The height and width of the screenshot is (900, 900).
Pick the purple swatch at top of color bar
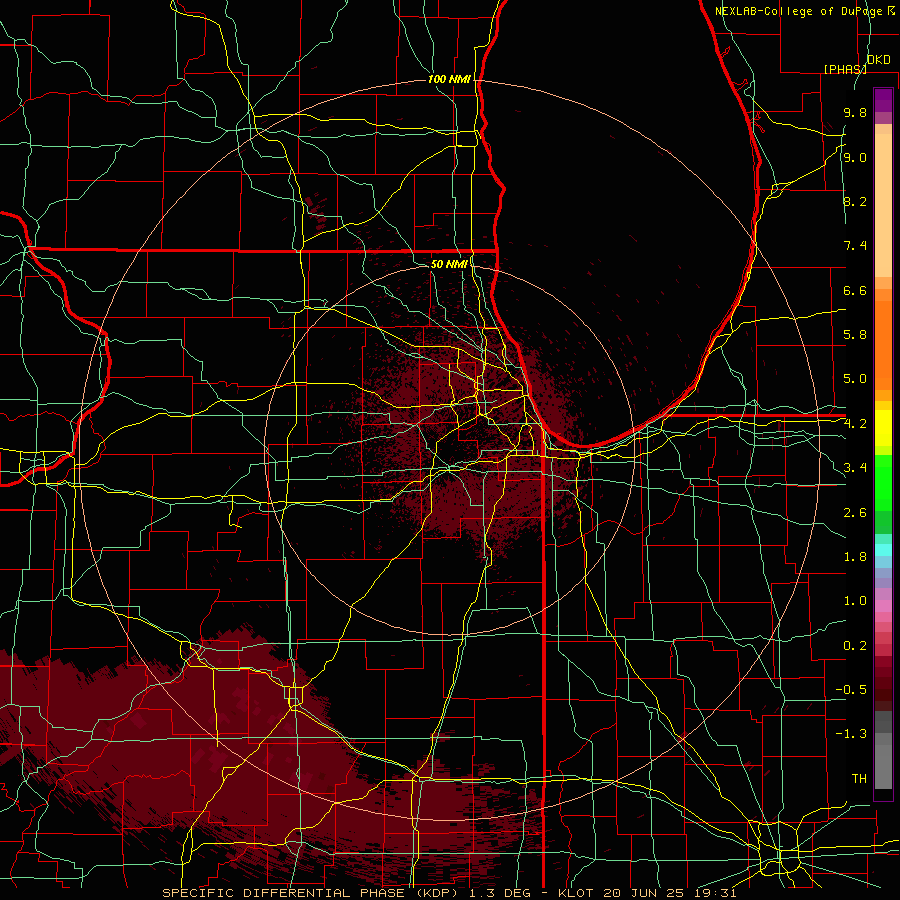tap(883, 100)
